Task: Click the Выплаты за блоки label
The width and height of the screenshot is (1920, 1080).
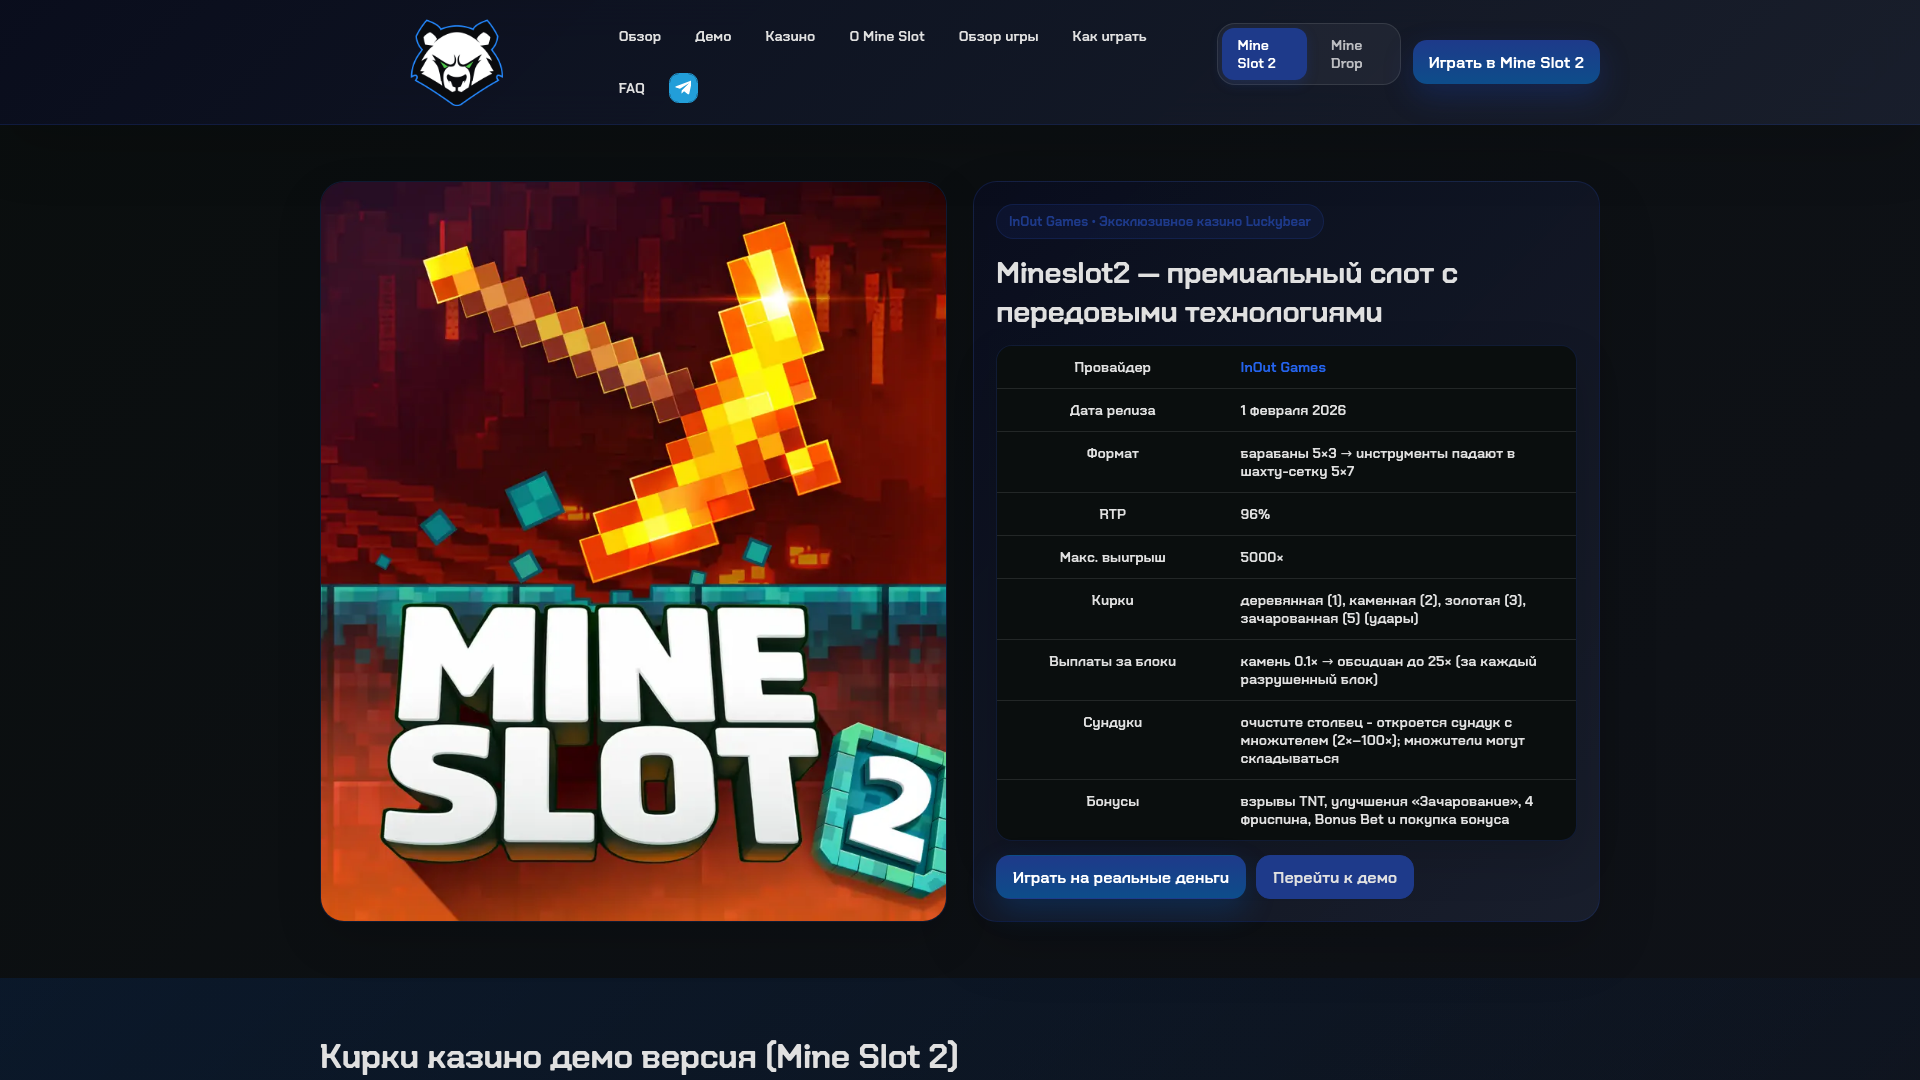Action: pos(1112,661)
